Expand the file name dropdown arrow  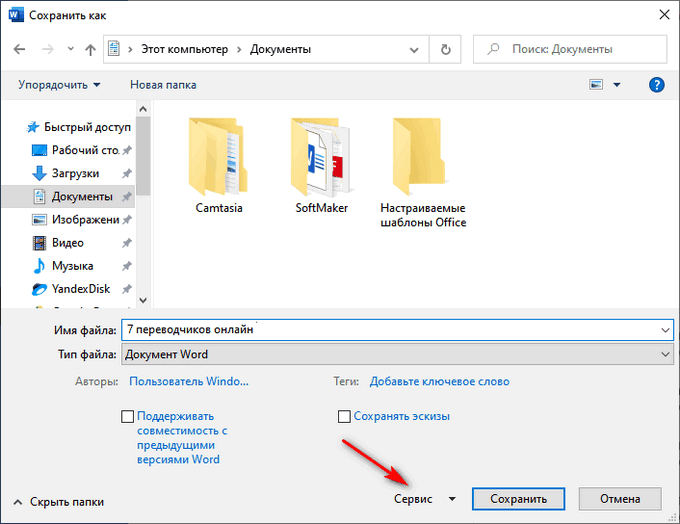click(x=665, y=330)
